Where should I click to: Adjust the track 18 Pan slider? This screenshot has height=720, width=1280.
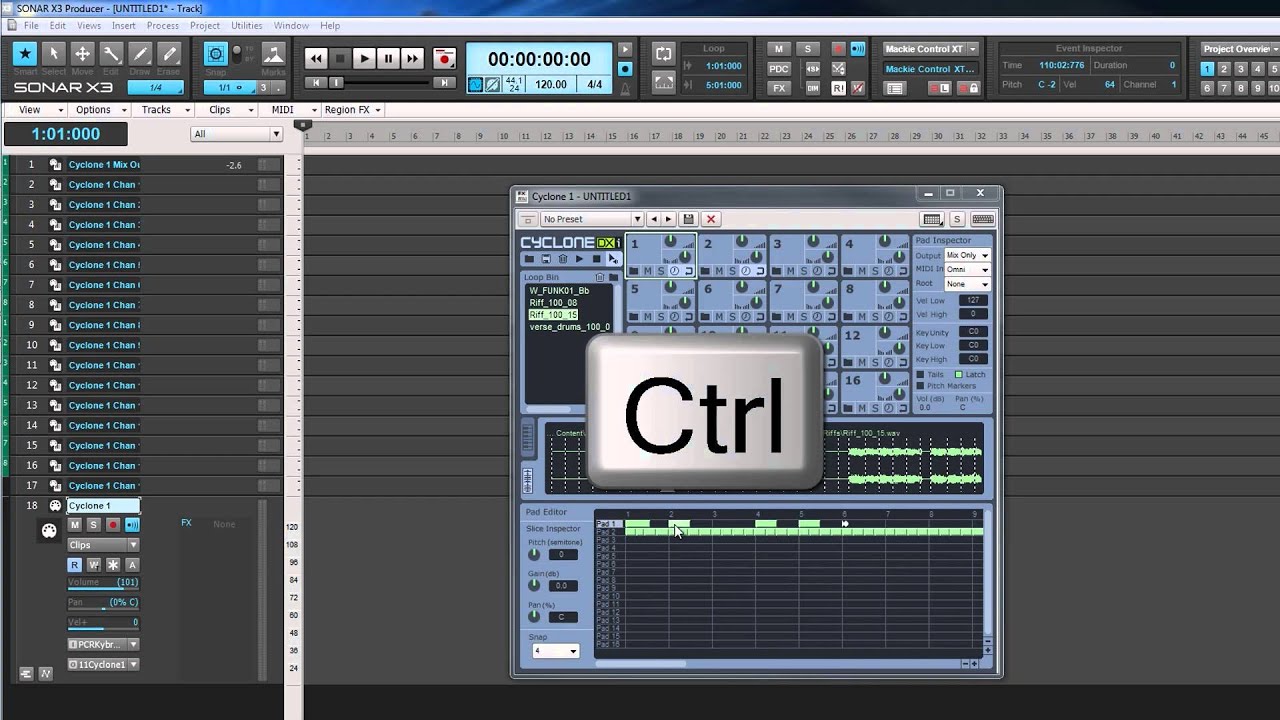pyautogui.click(x=103, y=603)
